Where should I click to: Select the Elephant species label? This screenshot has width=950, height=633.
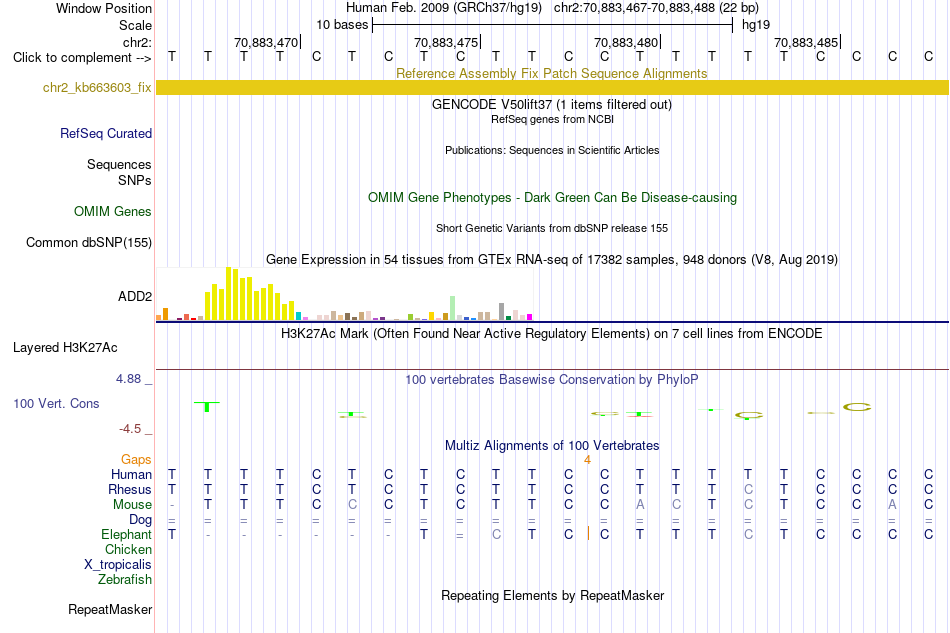pyautogui.click(x=127, y=534)
